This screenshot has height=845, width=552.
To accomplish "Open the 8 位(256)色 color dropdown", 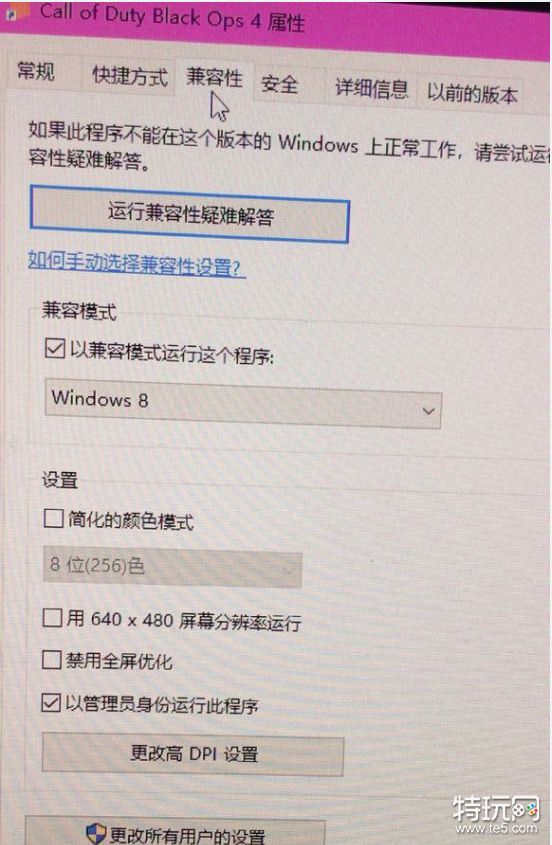I will click(172, 567).
